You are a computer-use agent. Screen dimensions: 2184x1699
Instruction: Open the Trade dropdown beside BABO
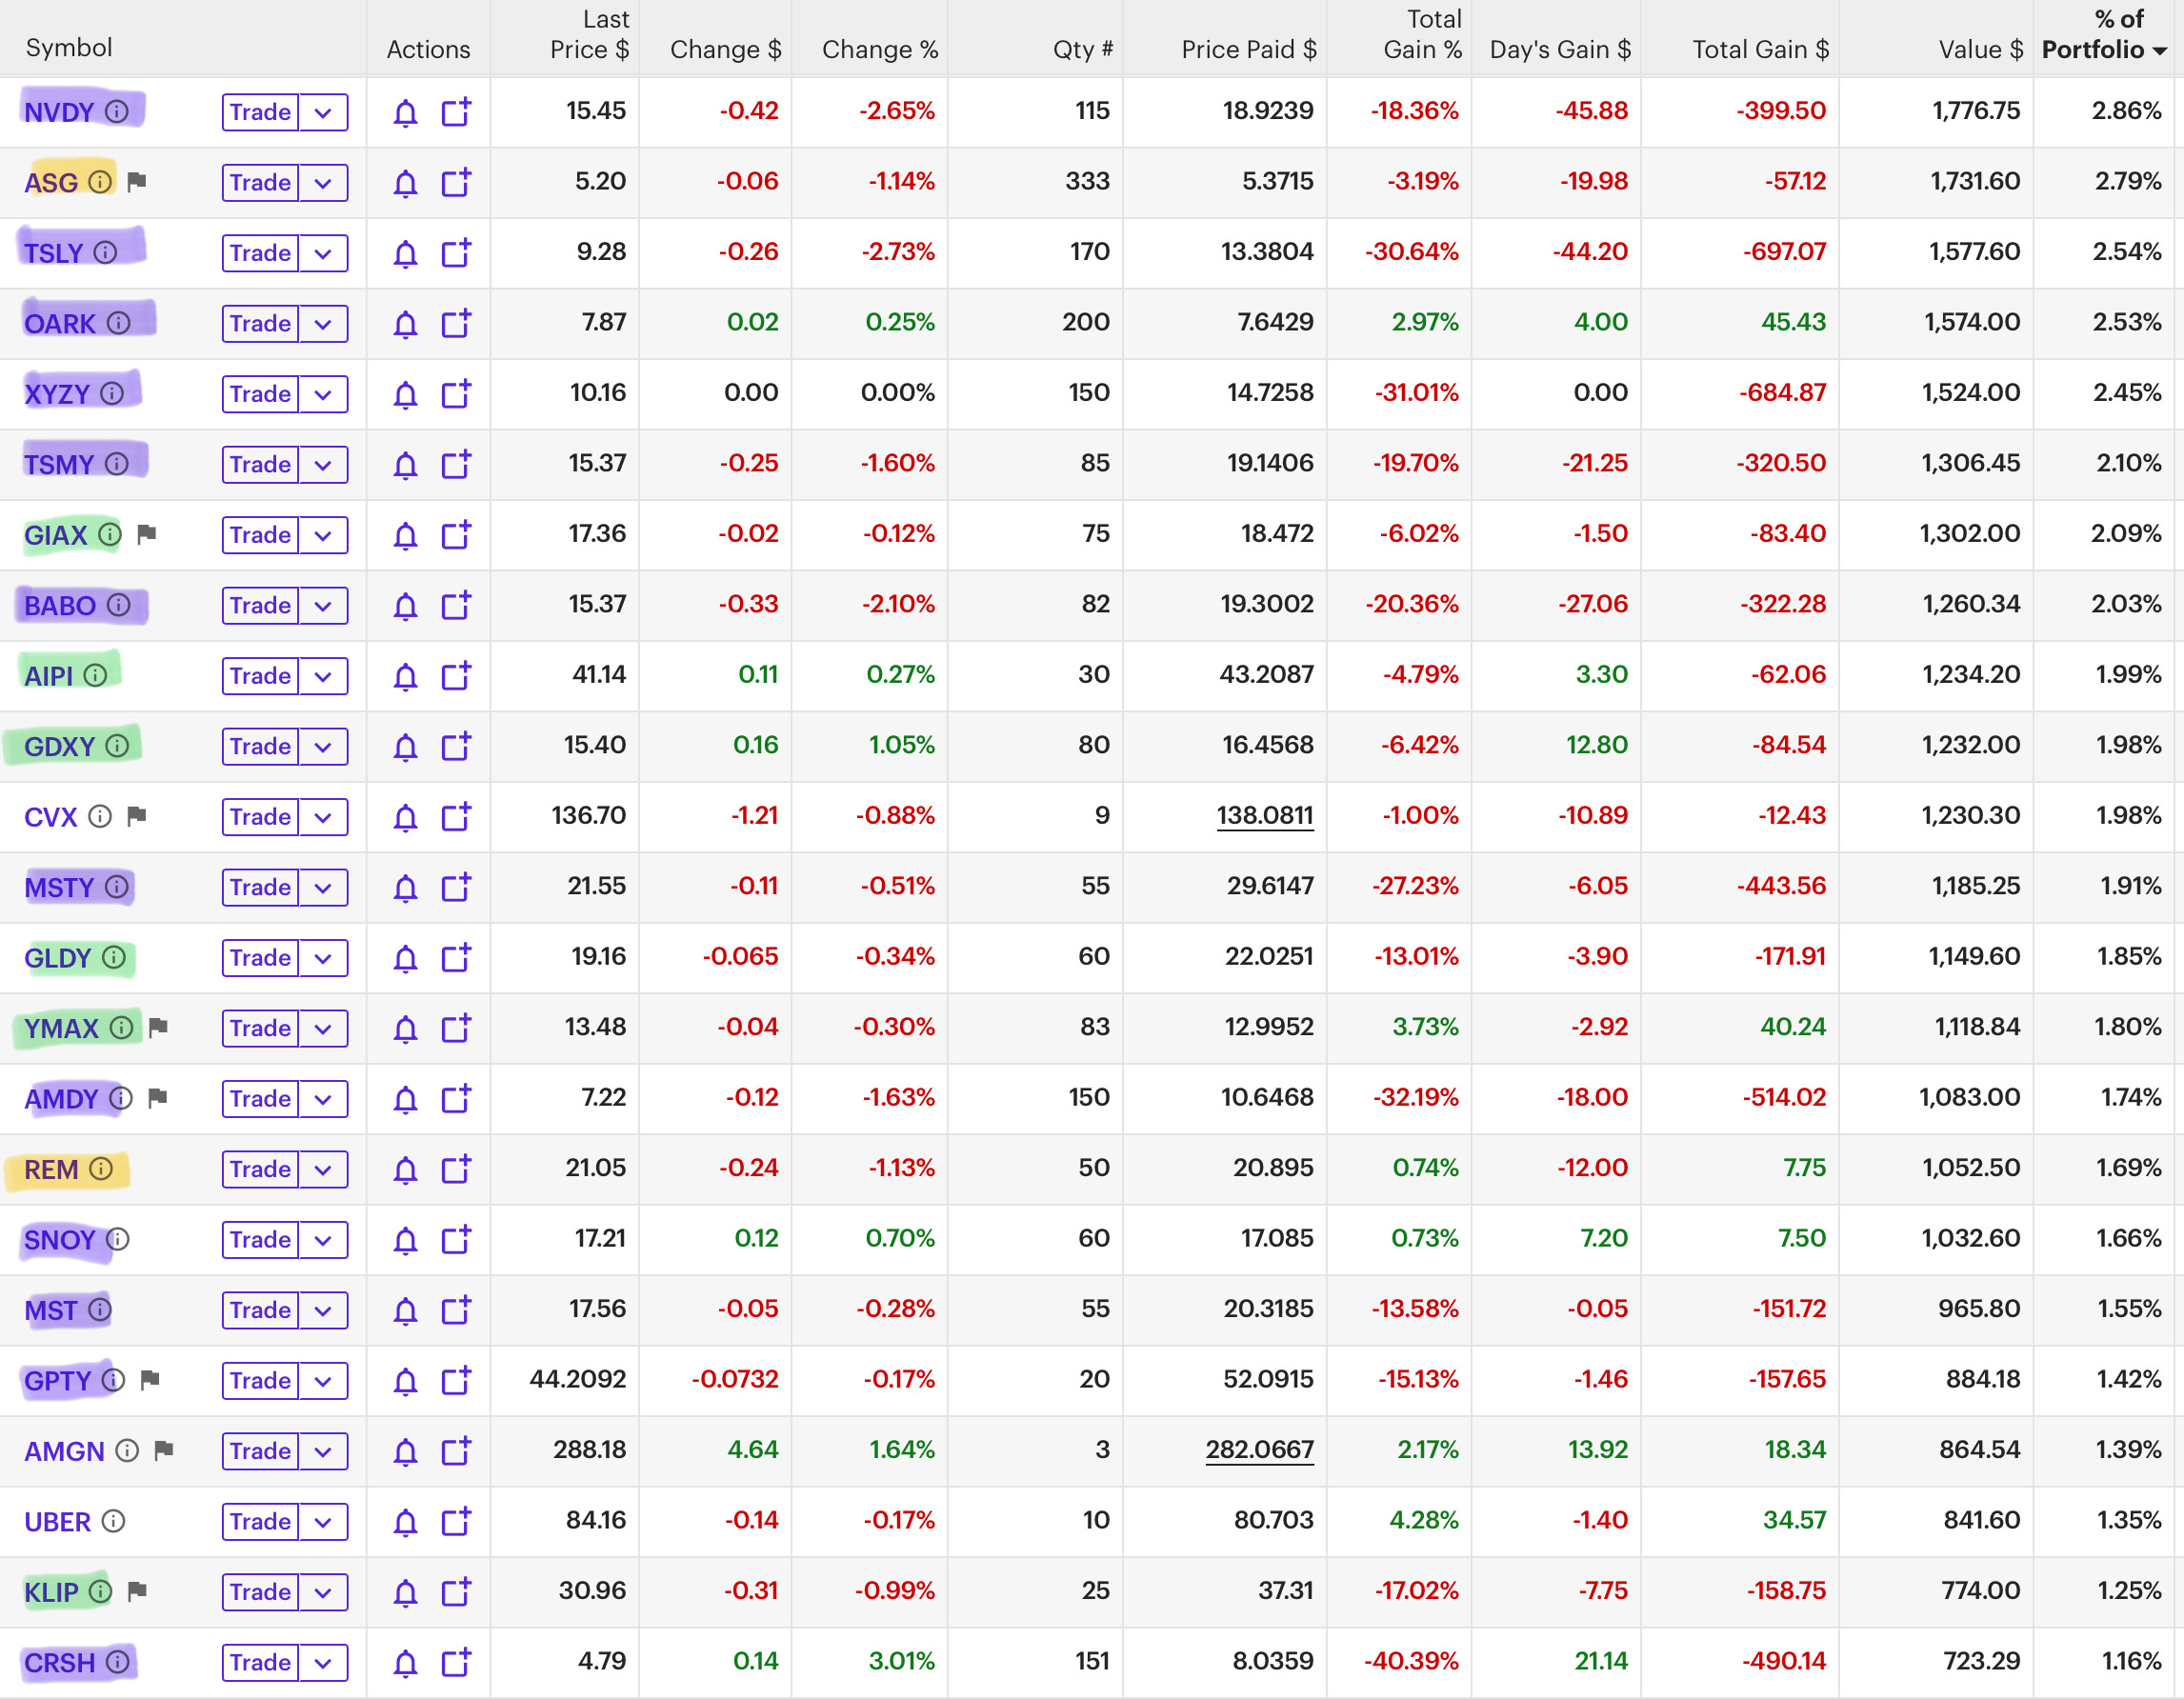click(x=323, y=605)
